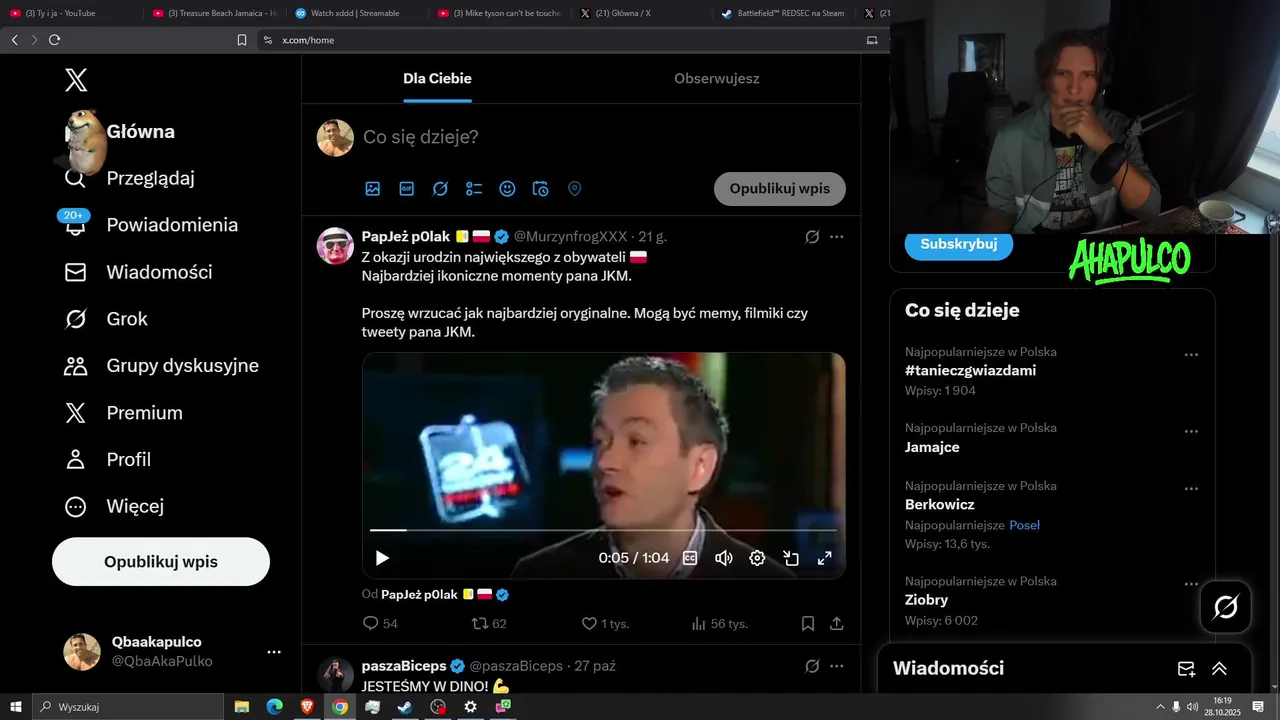Seek on the video progress bar
The image size is (1280, 720).
point(604,530)
